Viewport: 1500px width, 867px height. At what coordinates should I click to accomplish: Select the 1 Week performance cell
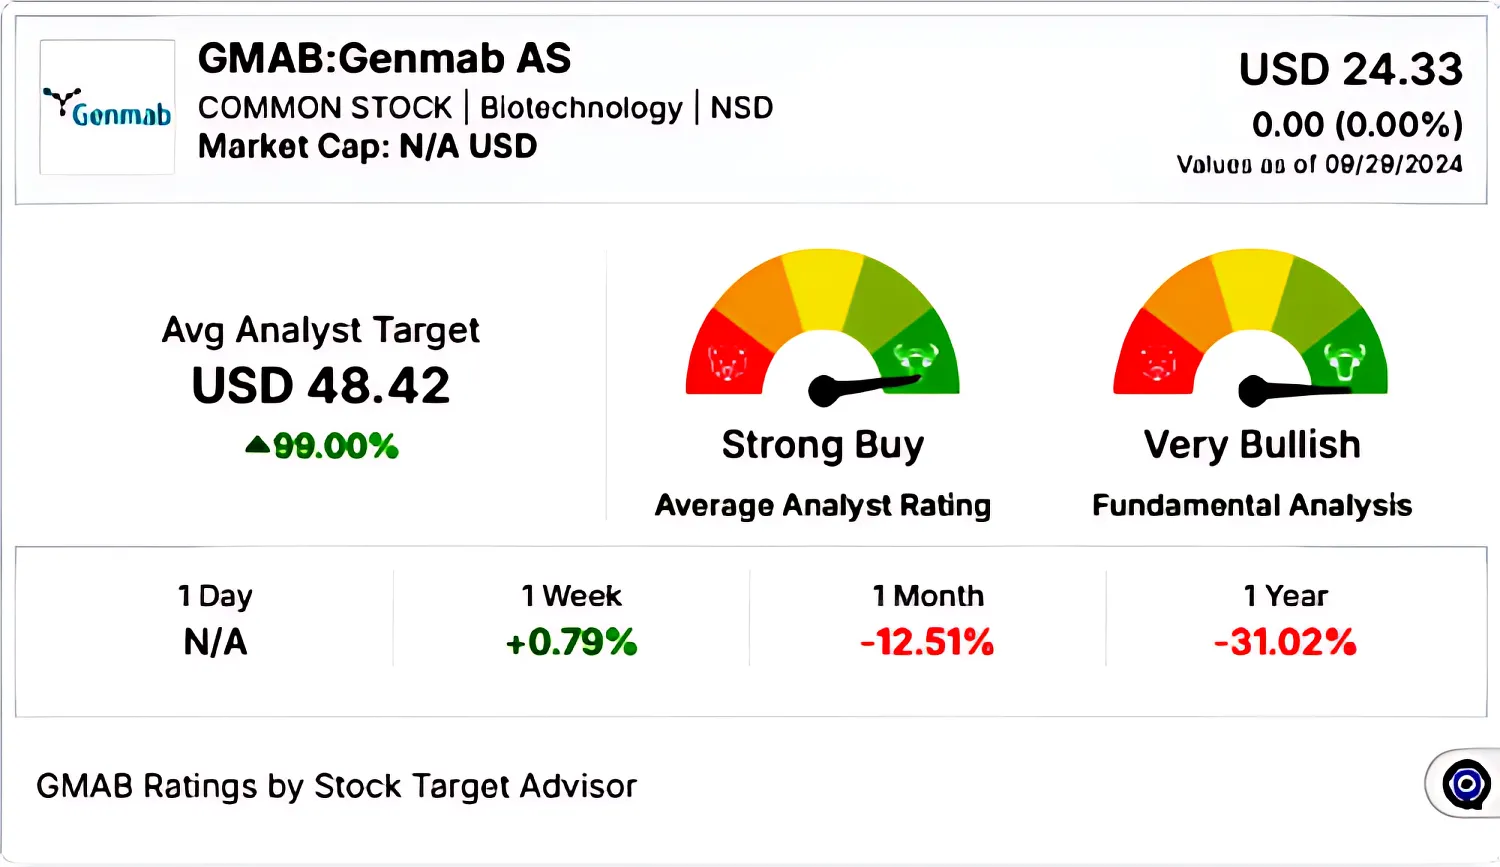pyautogui.click(x=571, y=620)
